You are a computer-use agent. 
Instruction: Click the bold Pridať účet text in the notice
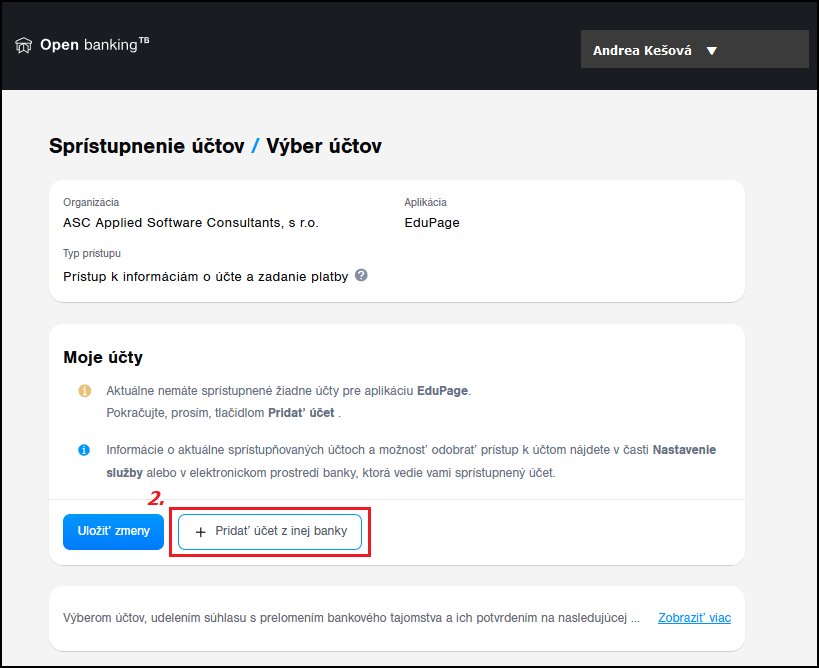tap(301, 412)
